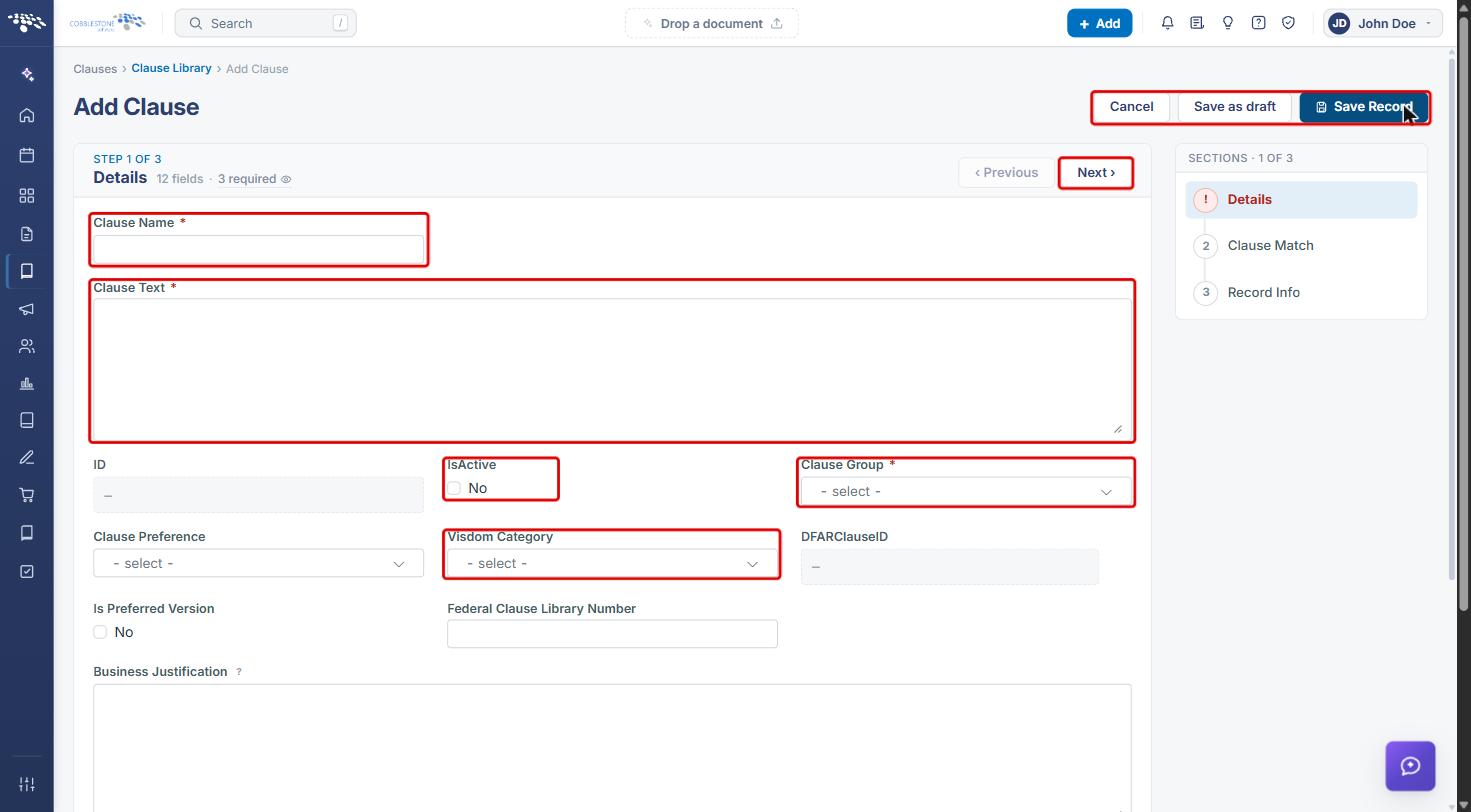The width and height of the screenshot is (1471, 812).
Task: Toggle the required fields eye icon
Action: [286, 180]
